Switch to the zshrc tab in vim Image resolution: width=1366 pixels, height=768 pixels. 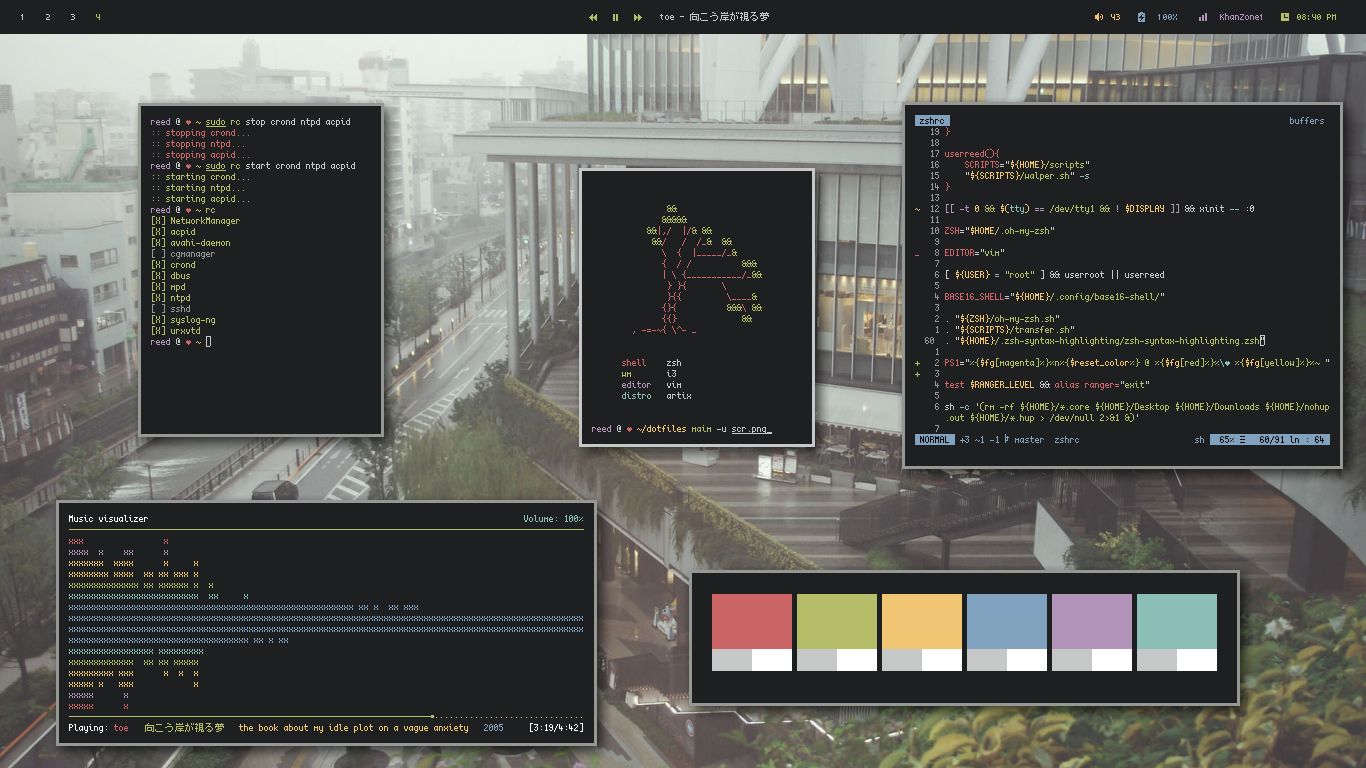point(930,119)
